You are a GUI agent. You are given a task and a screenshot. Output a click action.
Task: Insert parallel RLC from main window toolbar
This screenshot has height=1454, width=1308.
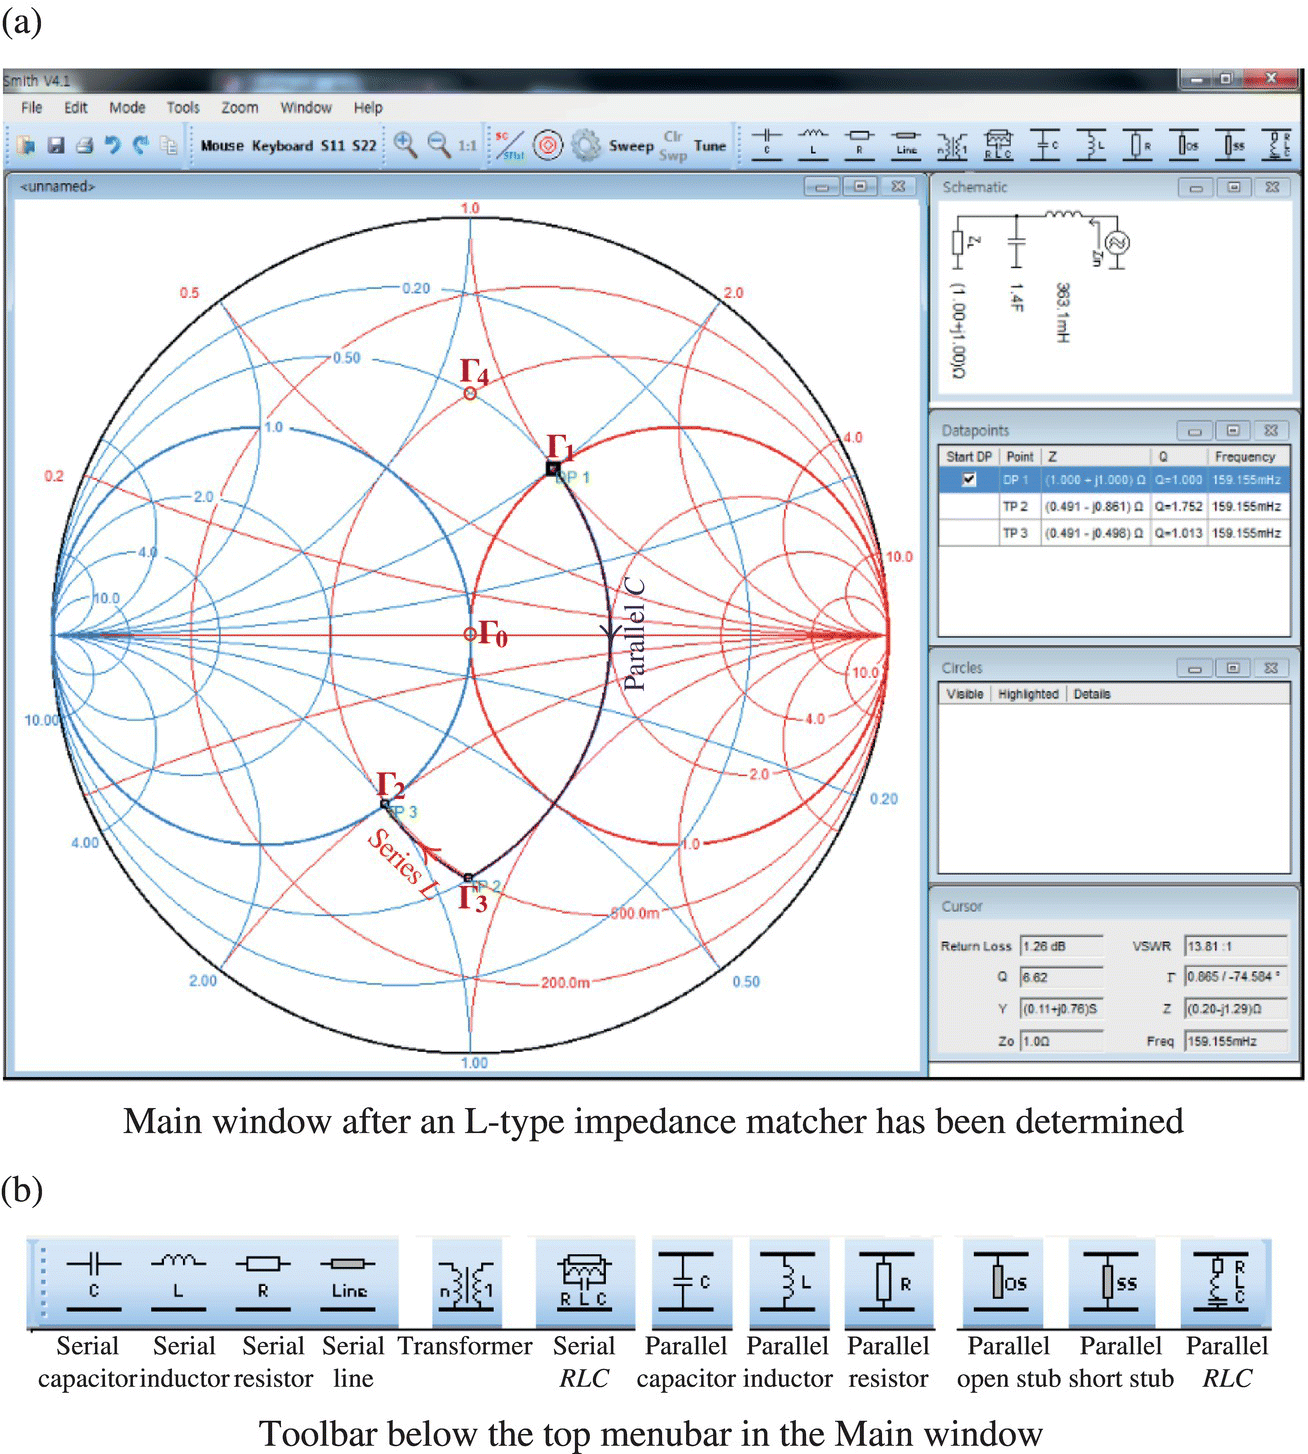coord(1276,146)
